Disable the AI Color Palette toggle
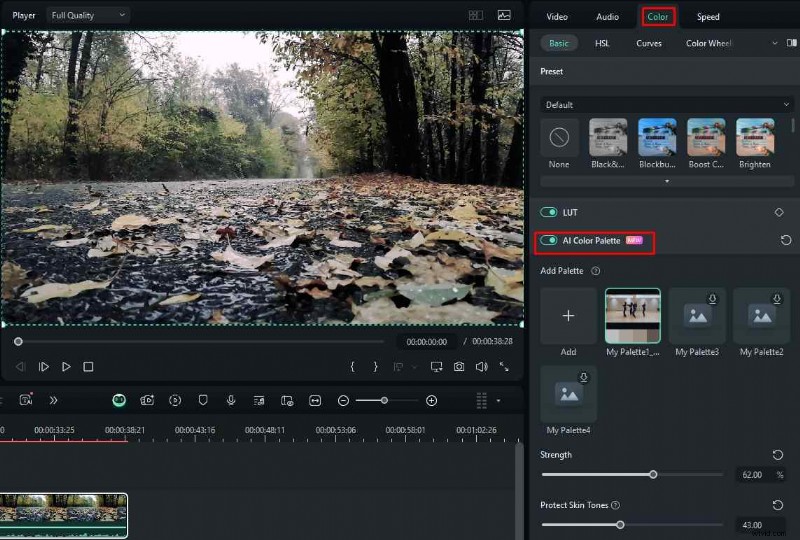Image resolution: width=800 pixels, height=540 pixels. (x=549, y=241)
